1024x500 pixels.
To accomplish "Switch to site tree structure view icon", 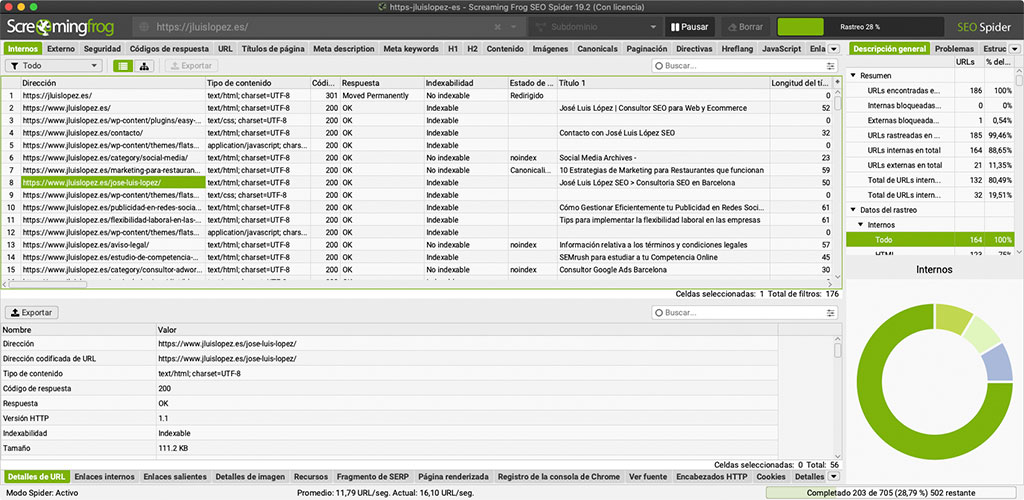I will tap(144, 65).
